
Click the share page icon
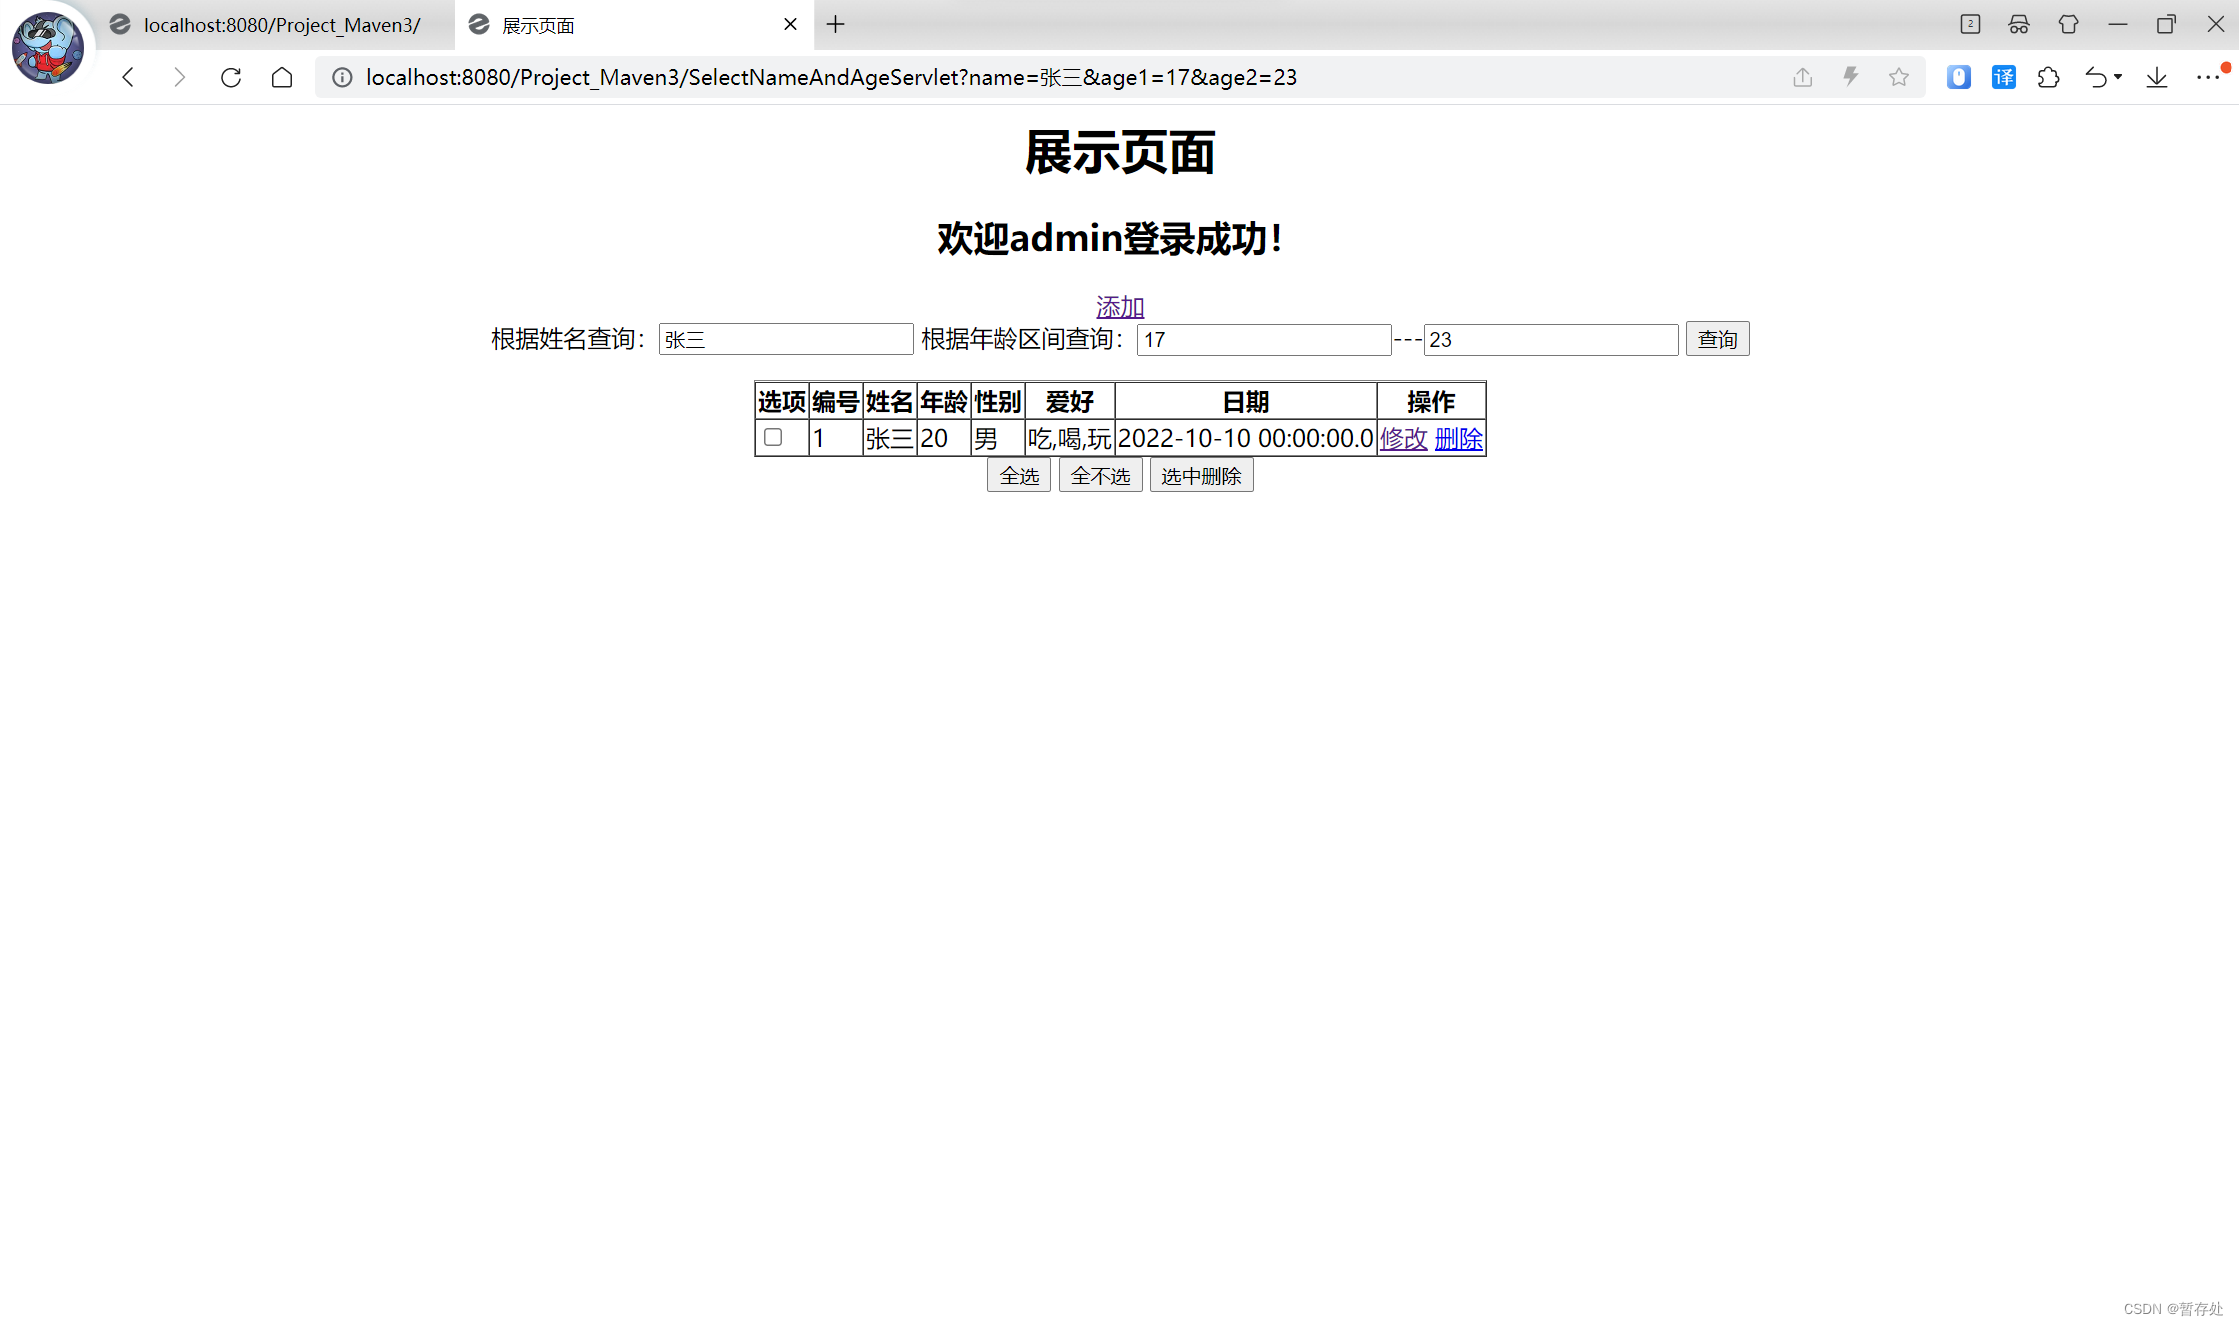click(1802, 77)
